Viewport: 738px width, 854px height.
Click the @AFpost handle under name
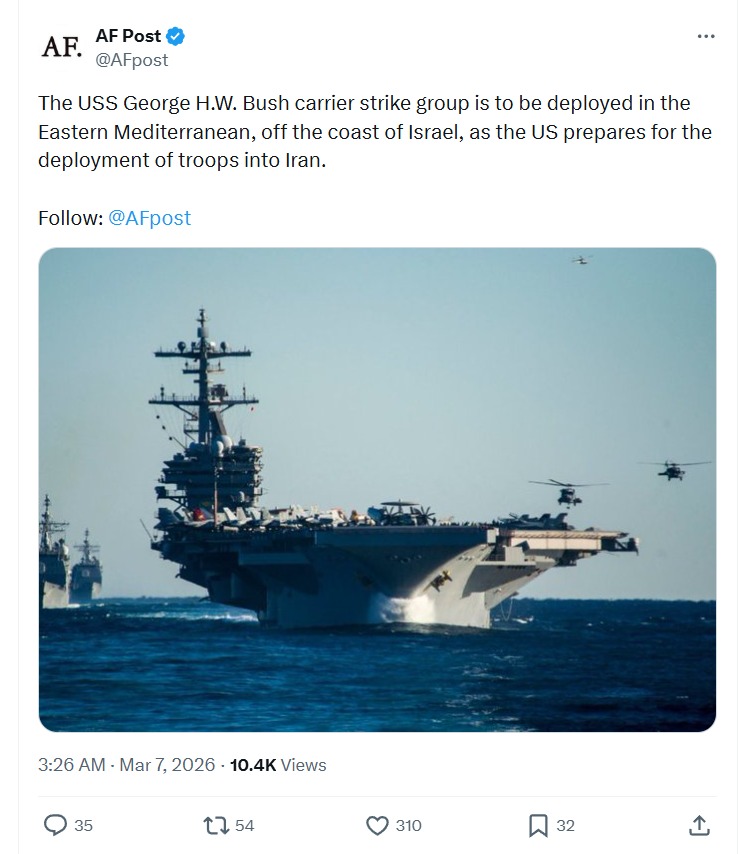[x=131, y=60]
